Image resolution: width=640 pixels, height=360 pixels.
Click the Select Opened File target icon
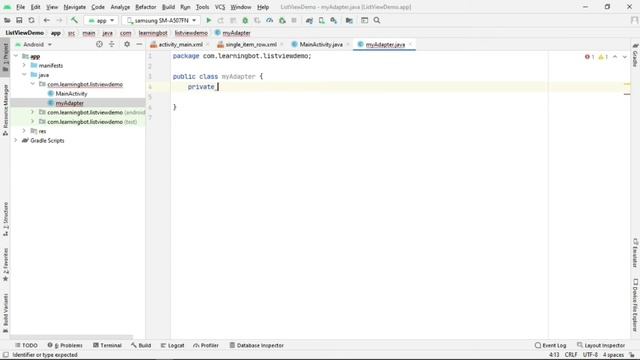(99, 44)
